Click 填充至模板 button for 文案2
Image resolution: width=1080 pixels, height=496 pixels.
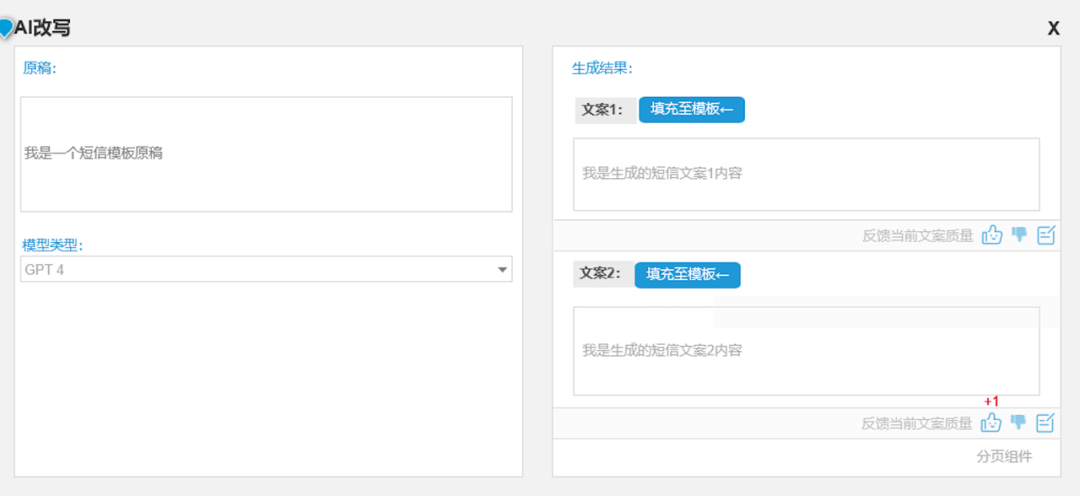tap(687, 275)
